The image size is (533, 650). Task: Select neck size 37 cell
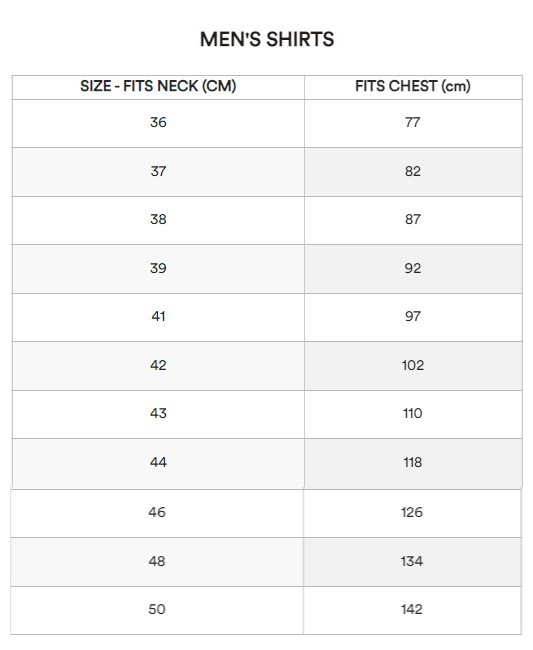pyautogui.click(x=158, y=172)
